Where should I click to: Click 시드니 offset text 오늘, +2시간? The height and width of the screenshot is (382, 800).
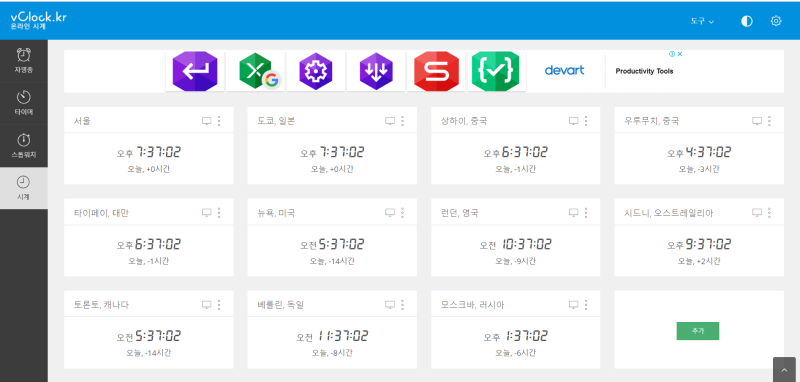pos(699,261)
